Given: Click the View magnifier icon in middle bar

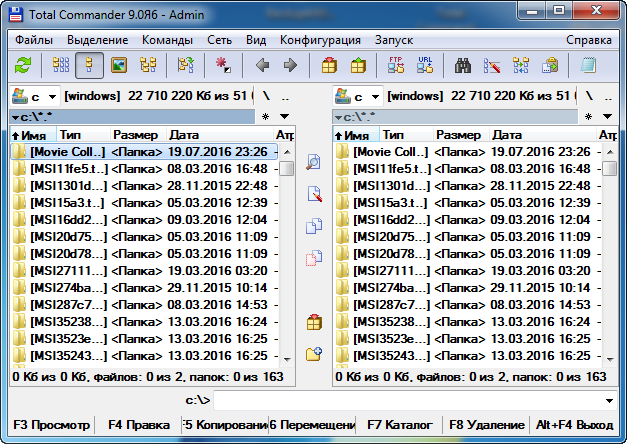Looking at the screenshot, I should pos(314,162).
